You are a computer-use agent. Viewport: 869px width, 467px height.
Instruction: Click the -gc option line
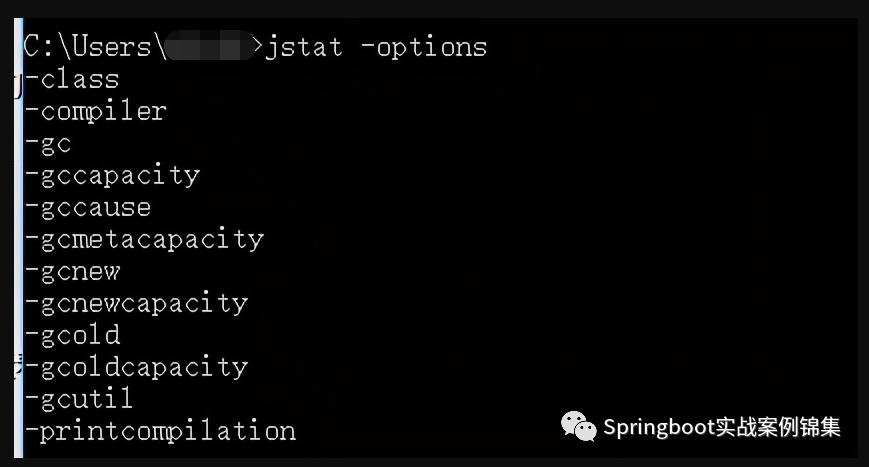coord(48,144)
